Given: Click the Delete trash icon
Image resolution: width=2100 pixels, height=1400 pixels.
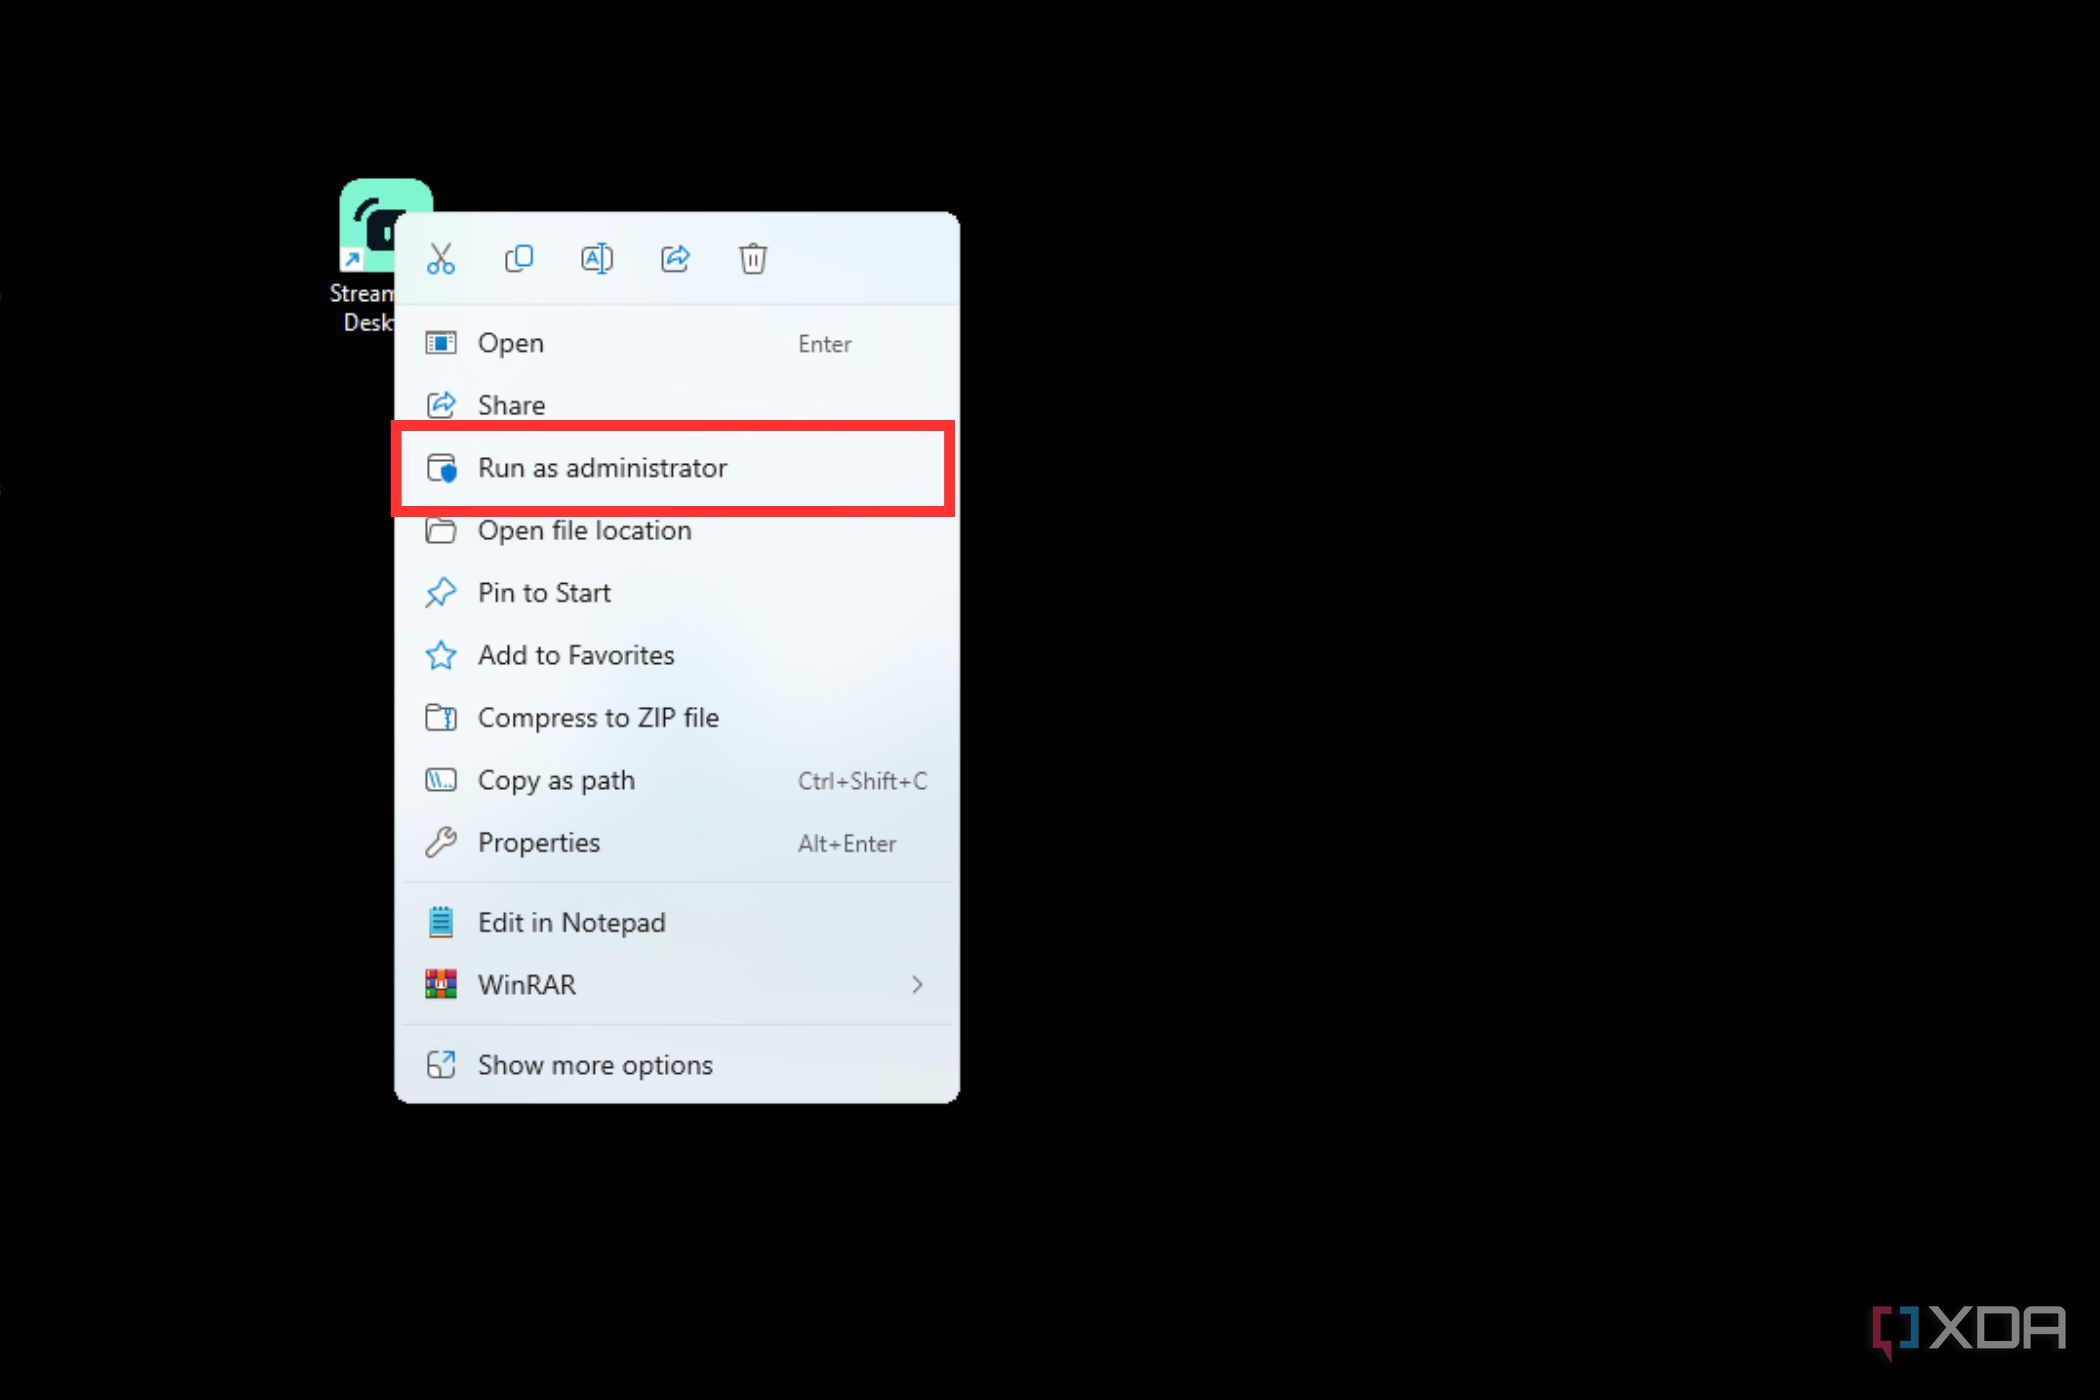Looking at the screenshot, I should pyautogui.click(x=753, y=258).
